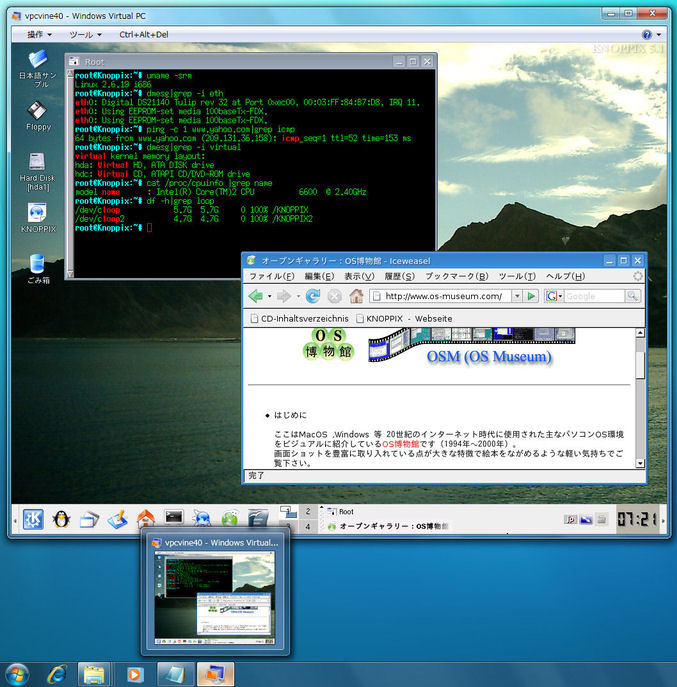
Task: Click the vpcvine40 taskbar preview thumbnail
Action: (215, 597)
